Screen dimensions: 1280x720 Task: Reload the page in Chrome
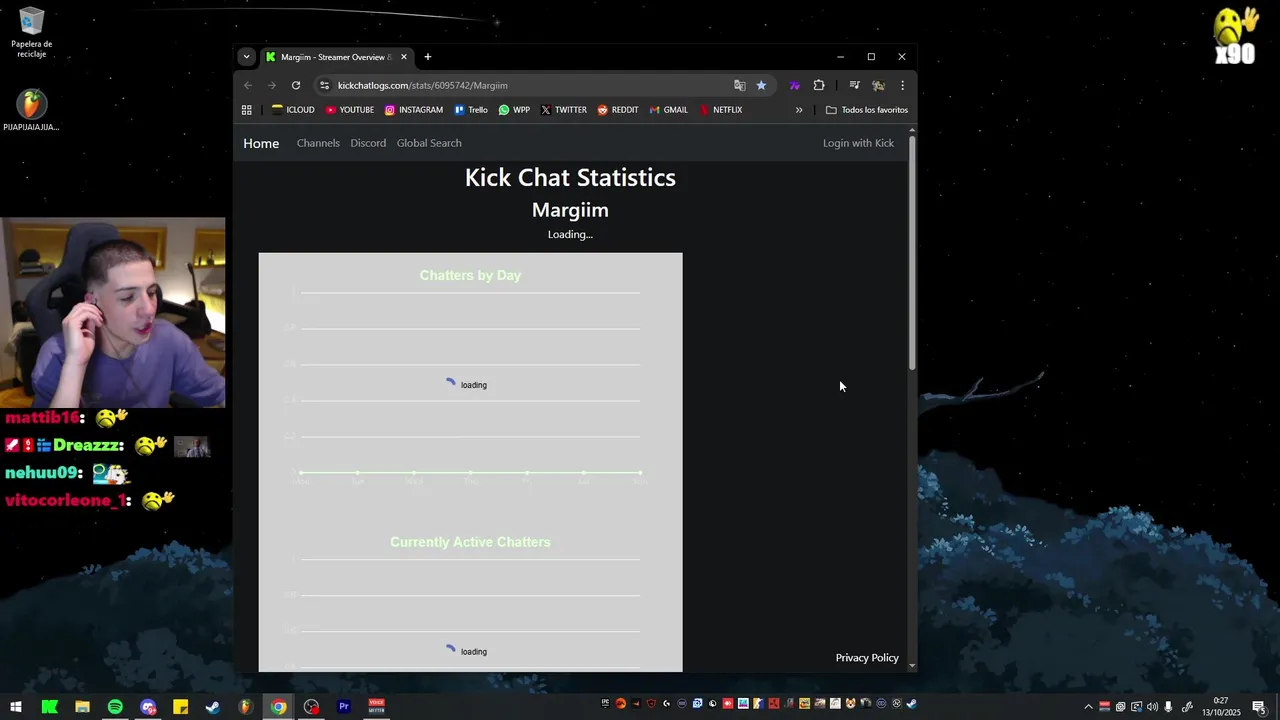click(296, 85)
